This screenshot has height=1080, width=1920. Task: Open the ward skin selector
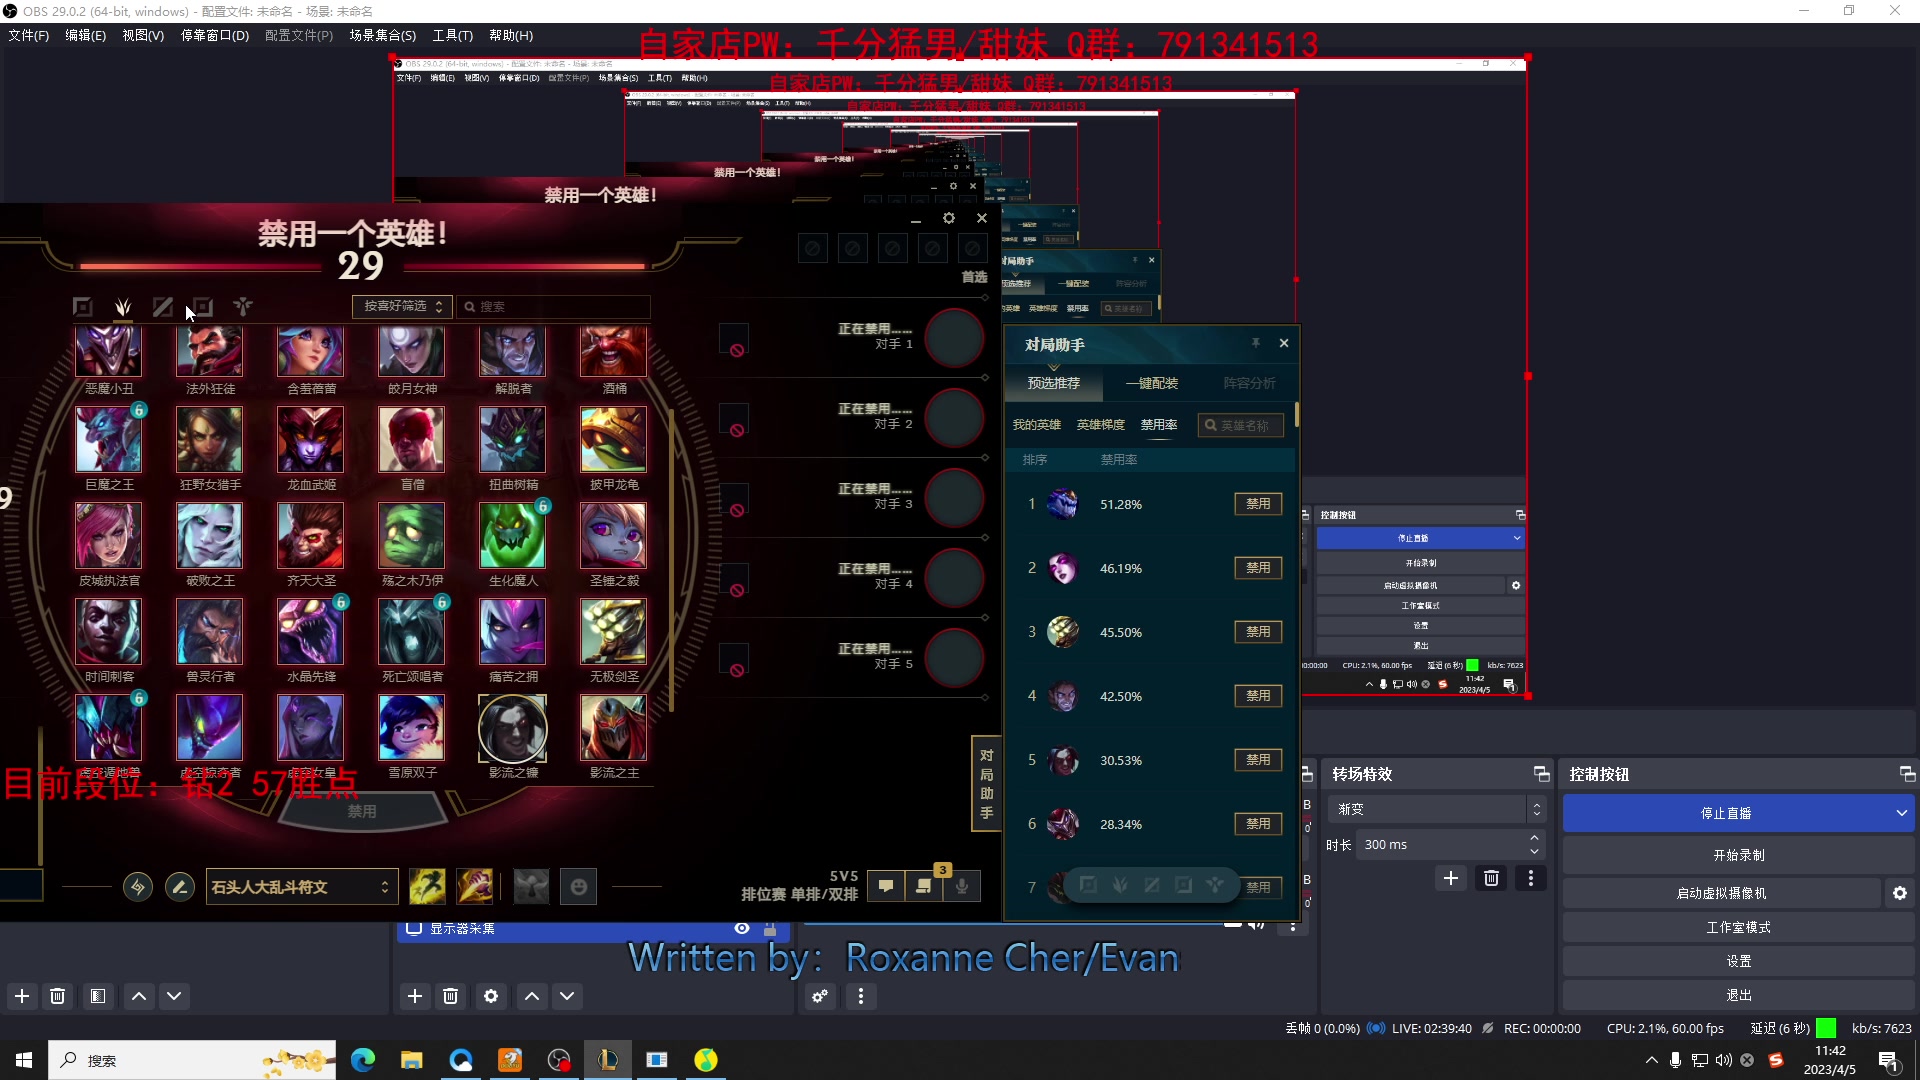pyautogui.click(x=531, y=886)
